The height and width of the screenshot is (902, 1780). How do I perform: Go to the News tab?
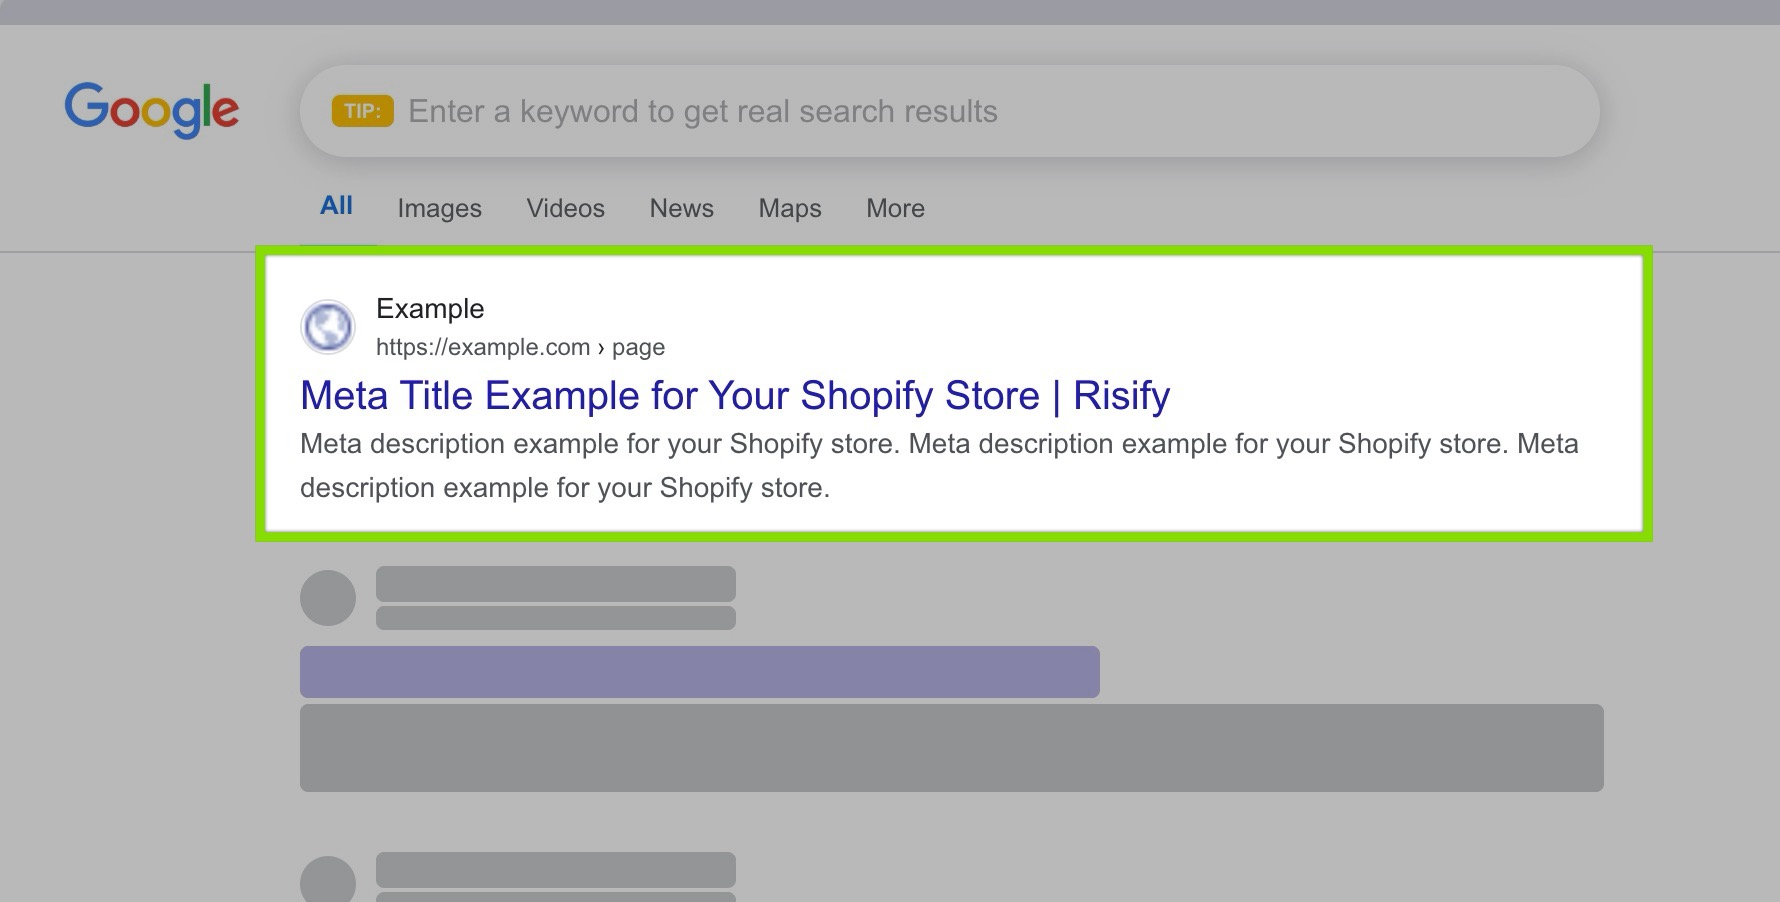click(681, 208)
